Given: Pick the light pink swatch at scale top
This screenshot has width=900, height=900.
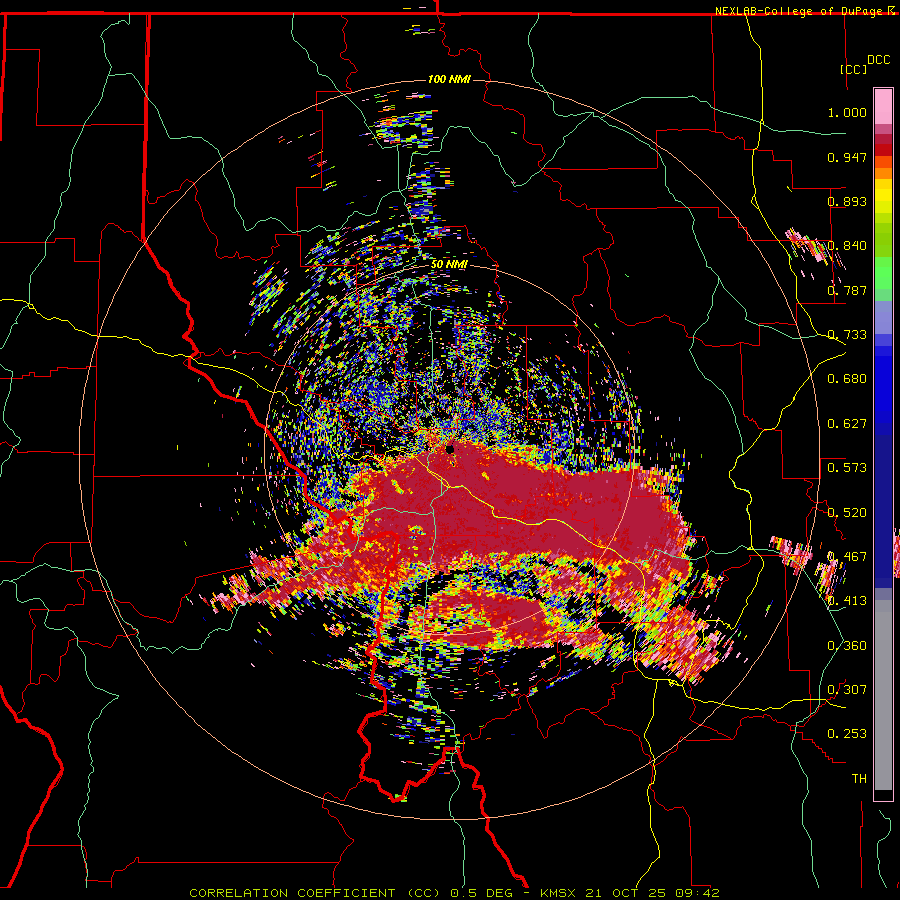Looking at the screenshot, I should (x=883, y=106).
